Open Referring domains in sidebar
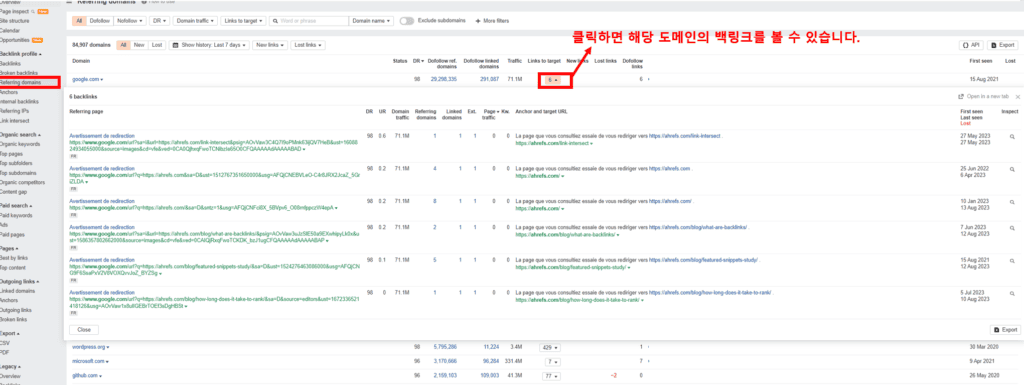 20,83
